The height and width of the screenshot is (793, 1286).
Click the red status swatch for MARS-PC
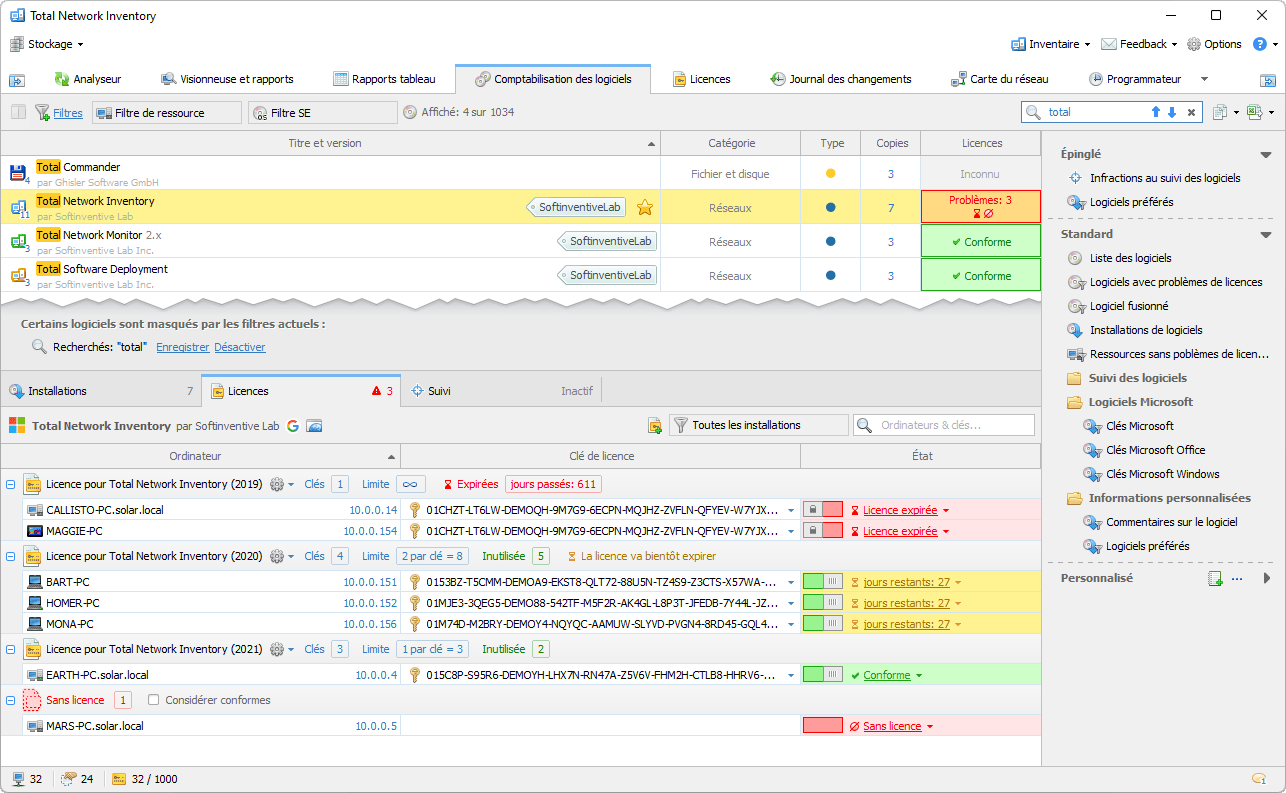tap(822, 726)
